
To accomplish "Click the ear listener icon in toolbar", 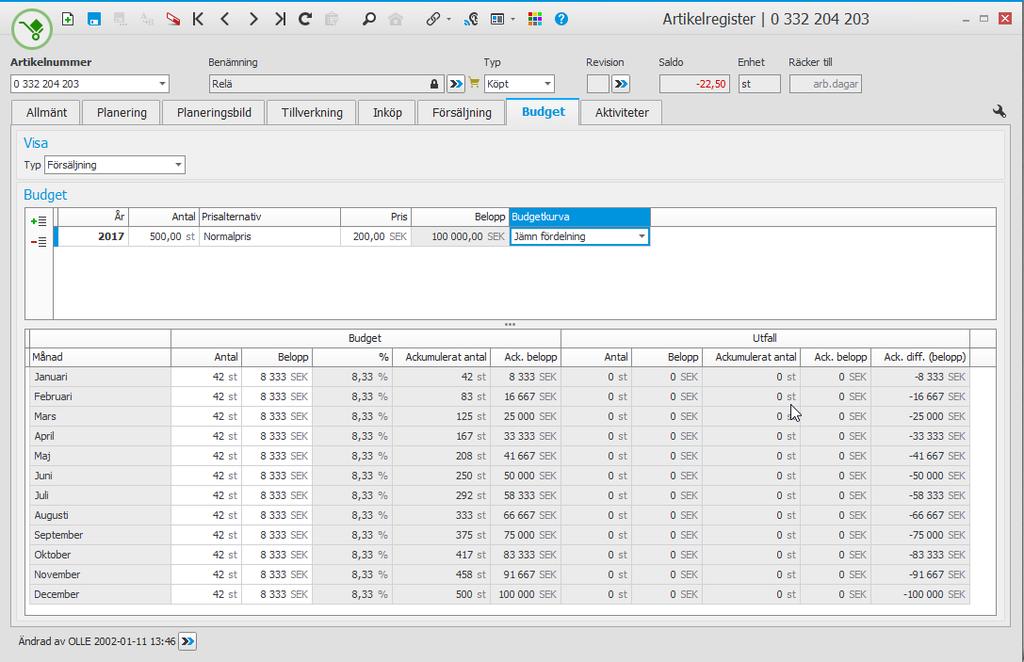I will (471, 19).
